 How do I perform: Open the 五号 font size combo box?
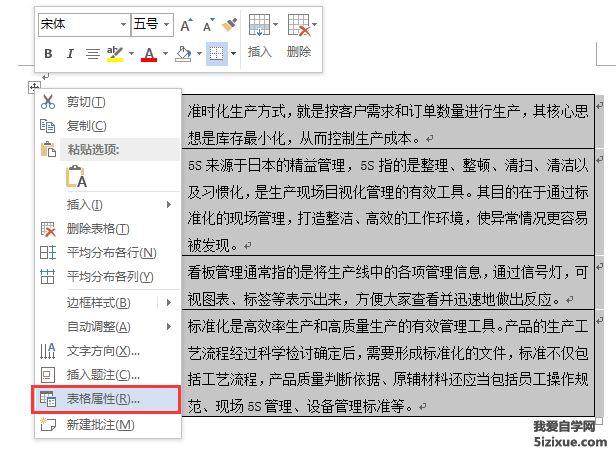(x=152, y=24)
